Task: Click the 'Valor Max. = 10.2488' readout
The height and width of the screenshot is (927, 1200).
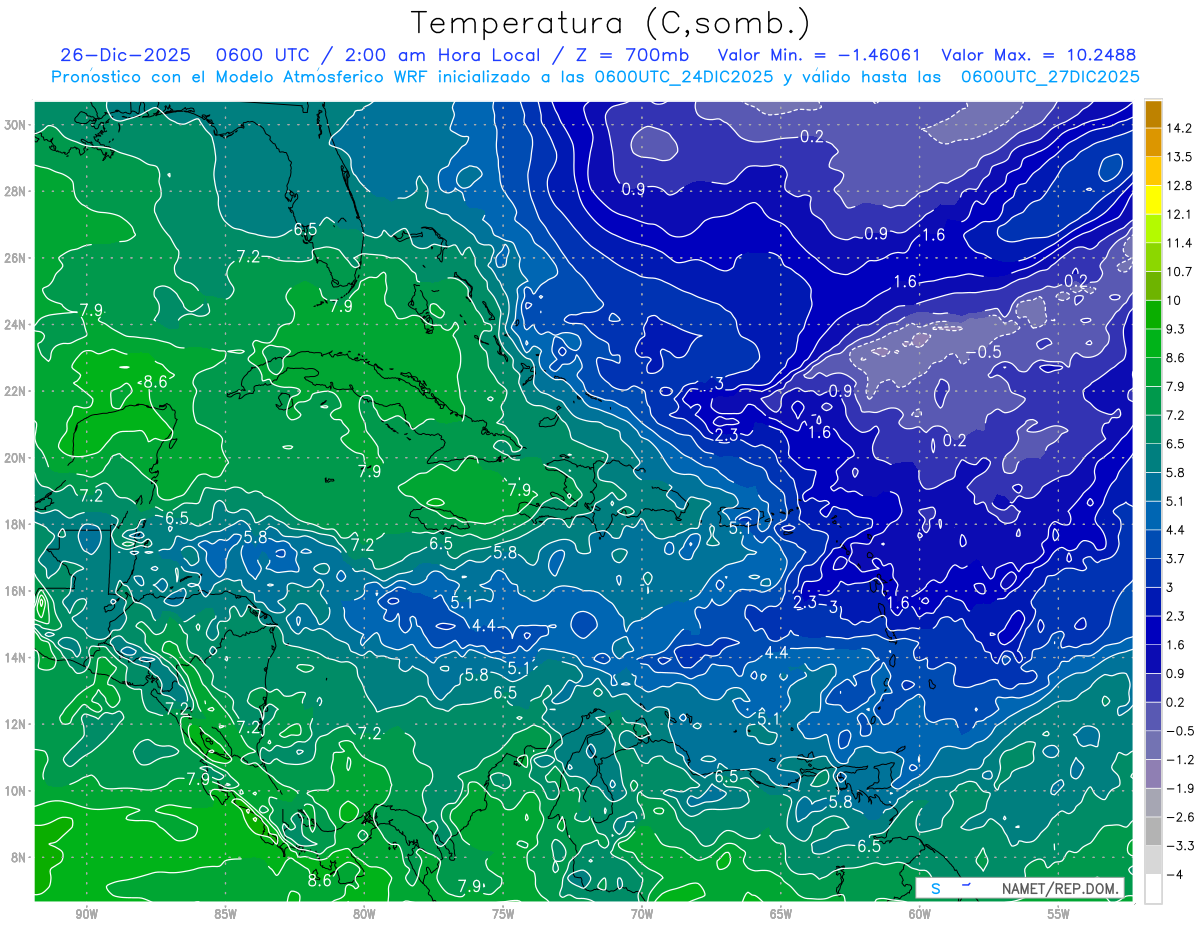Action: (x=1039, y=55)
